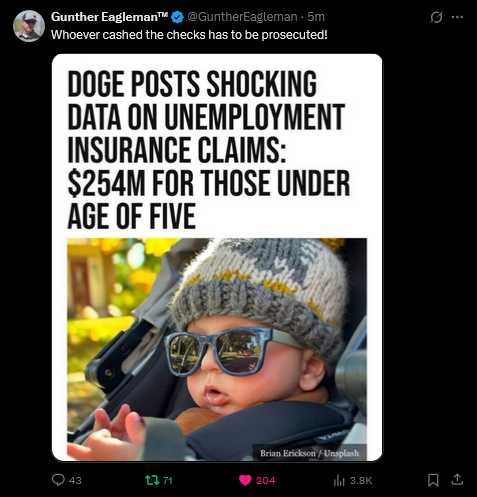Click the Gunther Eagleman display name
477x497 pixels.
click(x=109, y=17)
